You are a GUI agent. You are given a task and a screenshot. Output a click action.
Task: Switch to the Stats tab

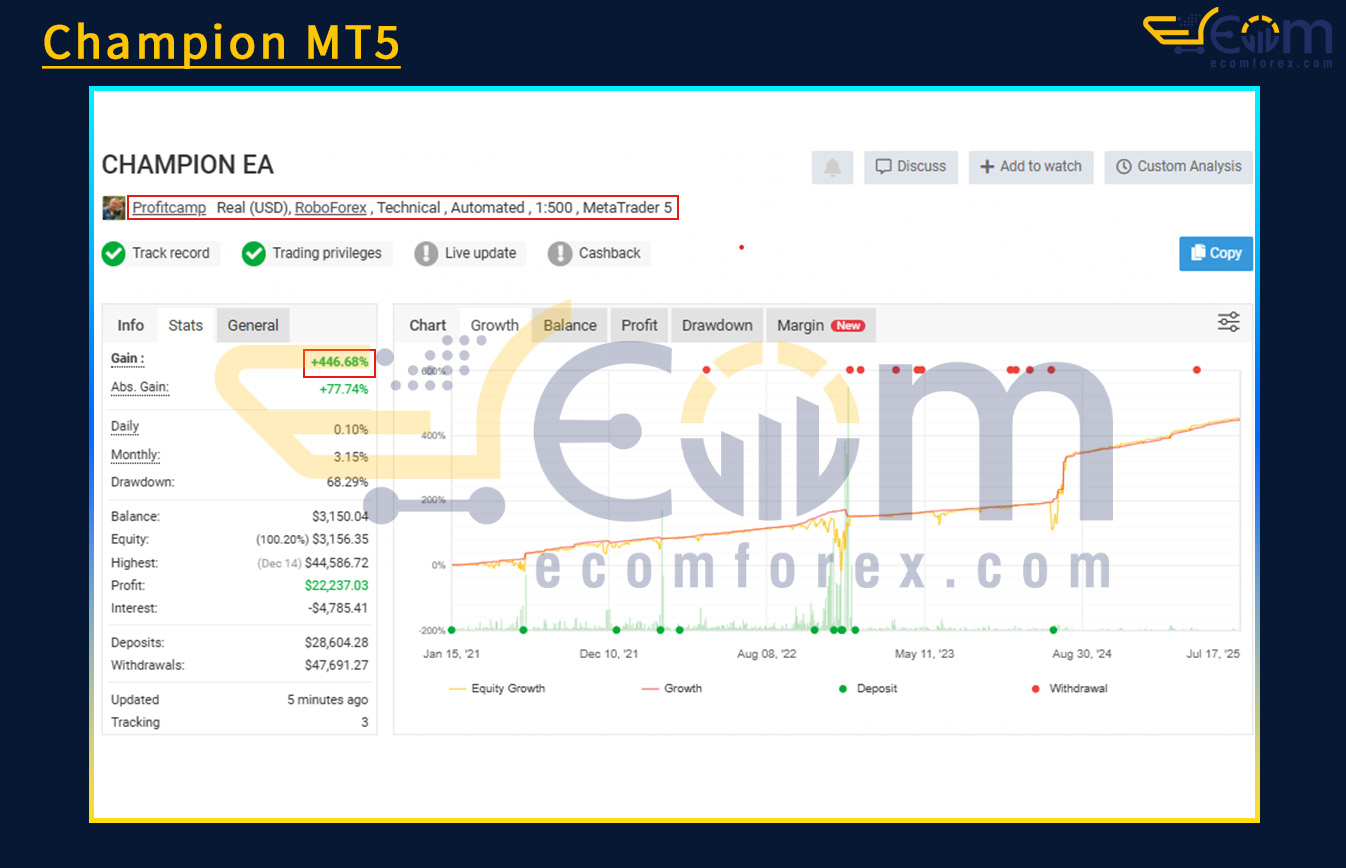(x=186, y=325)
